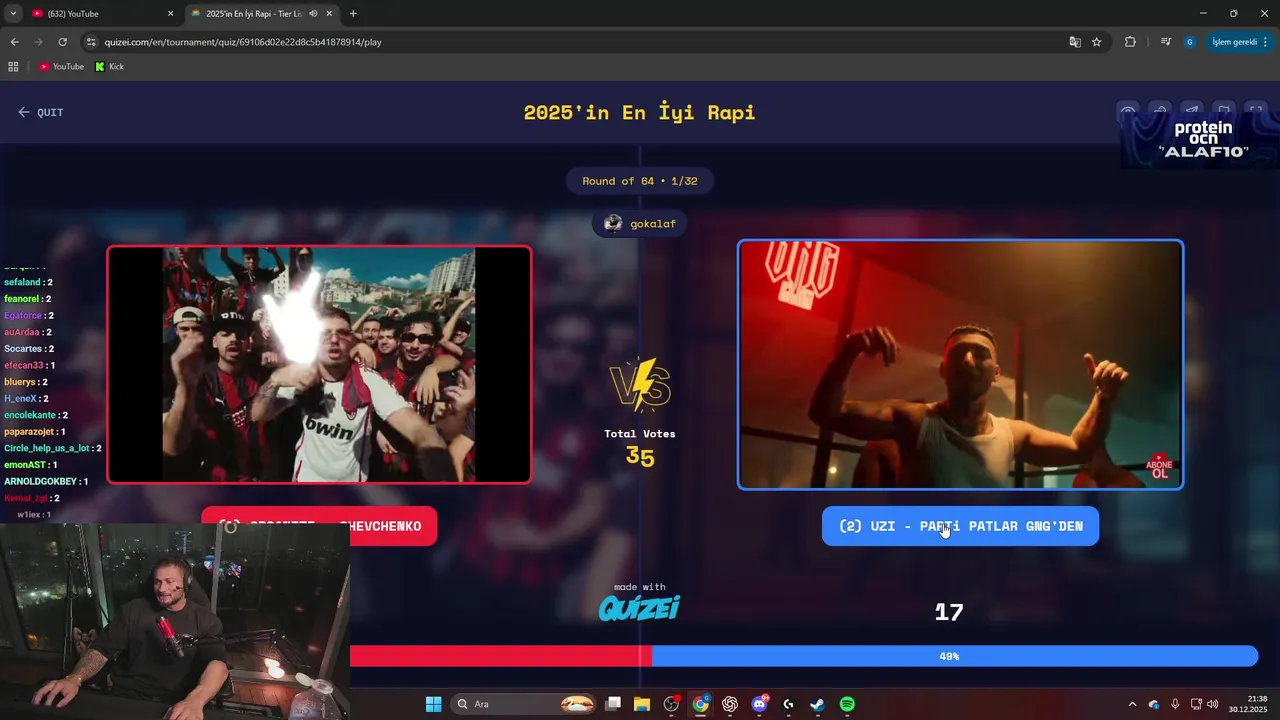Click the address bar URL field
This screenshot has width=1280, height=720.
click(570, 42)
